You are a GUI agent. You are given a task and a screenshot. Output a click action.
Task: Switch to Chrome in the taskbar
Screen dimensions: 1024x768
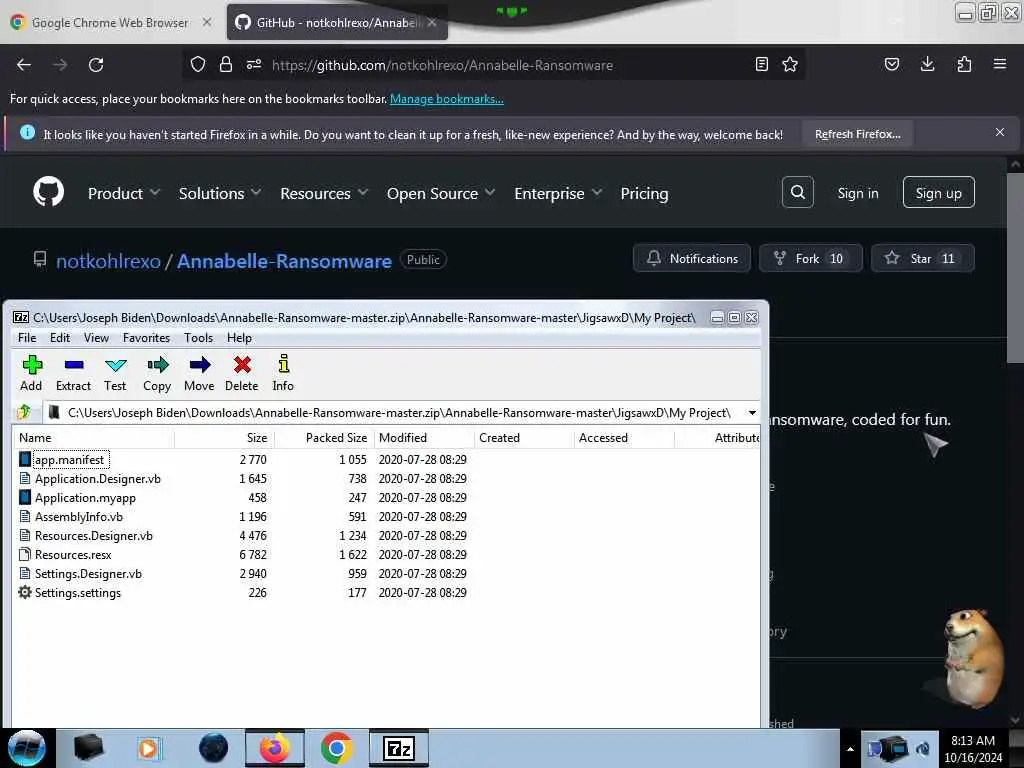pos(336,748)
